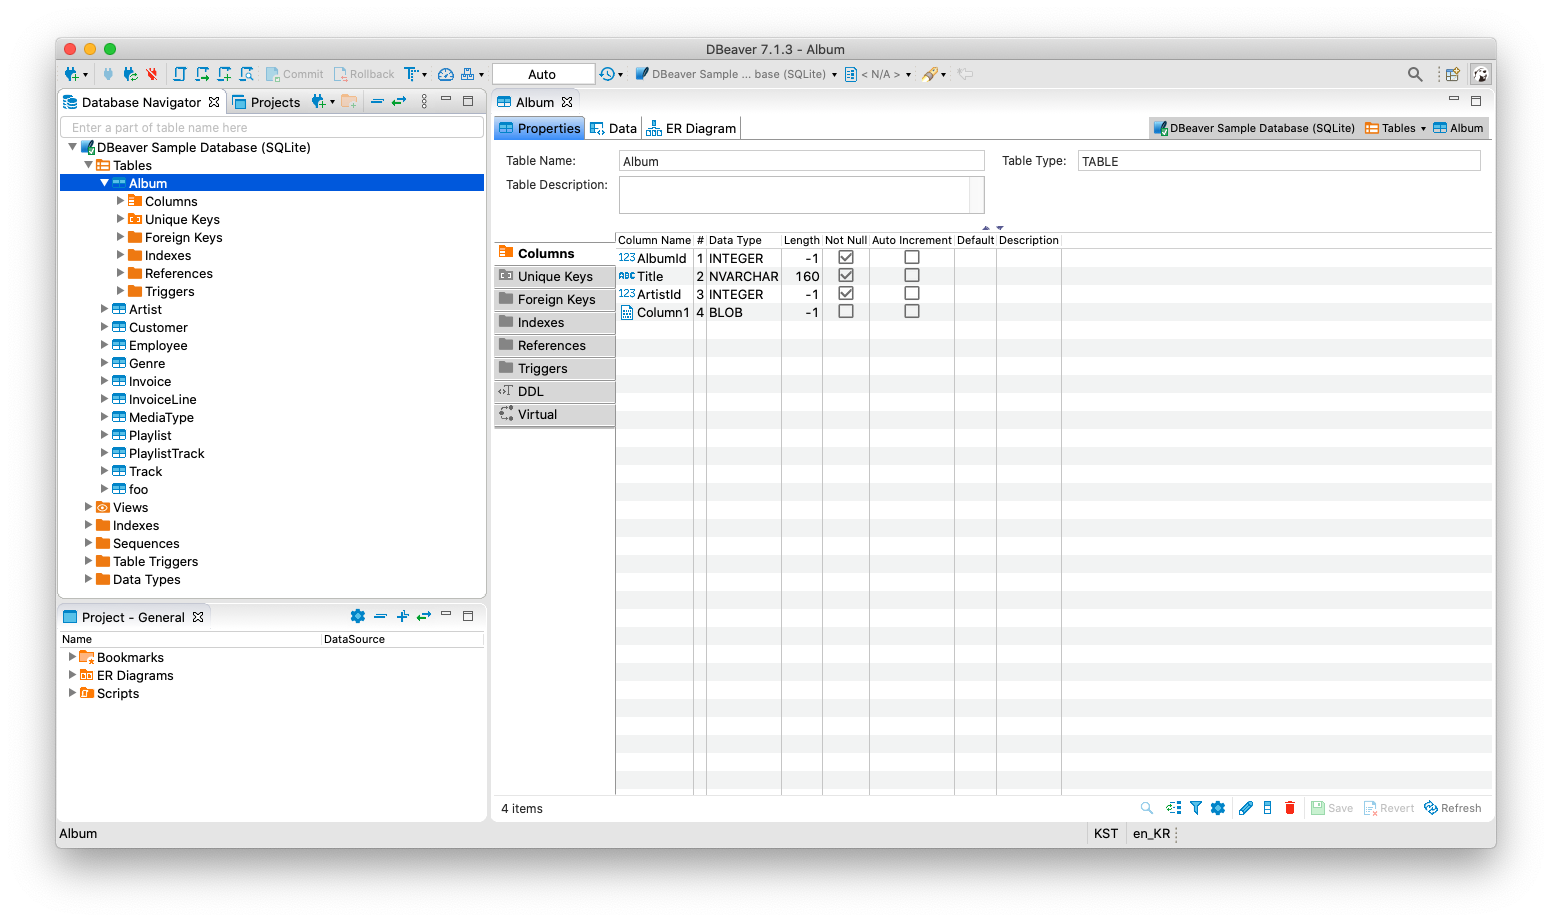The width and height of the screenshot is (1552, 922).
Task: Click the tree refresh icon before the funnel
Action: (1174, 808)
